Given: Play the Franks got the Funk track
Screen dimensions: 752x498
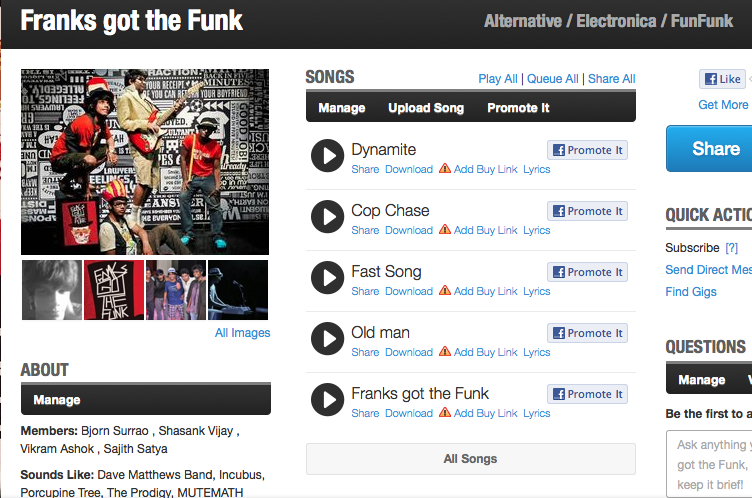Looking at the screenshot, I should point(327,400).
